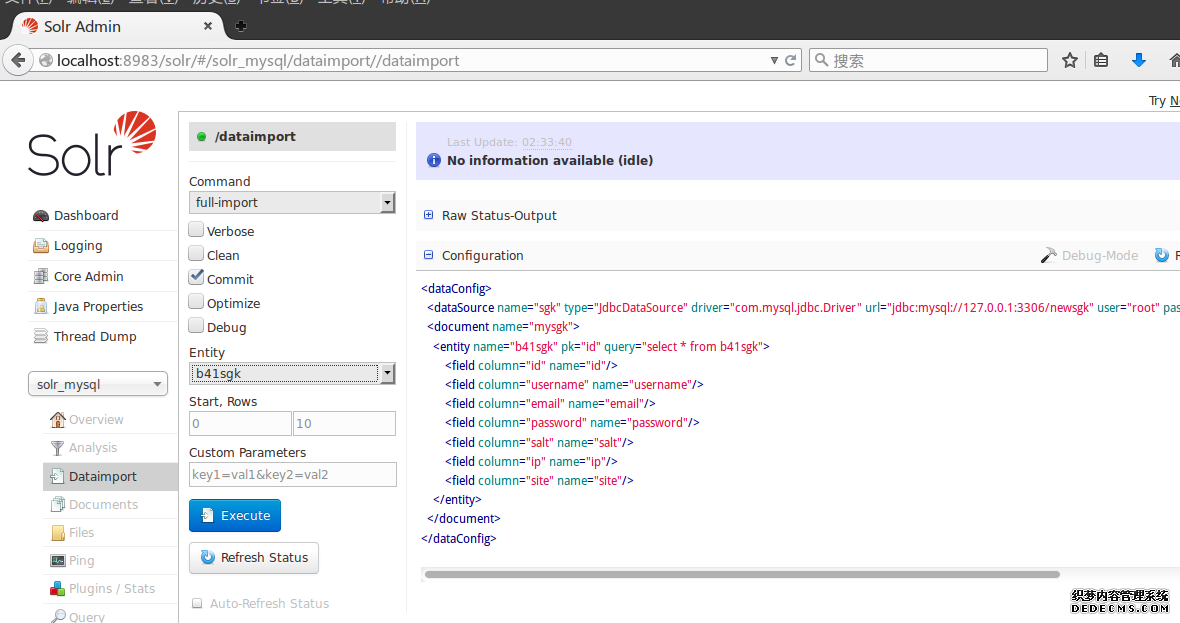Screen dimensions: 1180x623
Task: Open the Entity b41sgk dropdown
Action: 292,374
